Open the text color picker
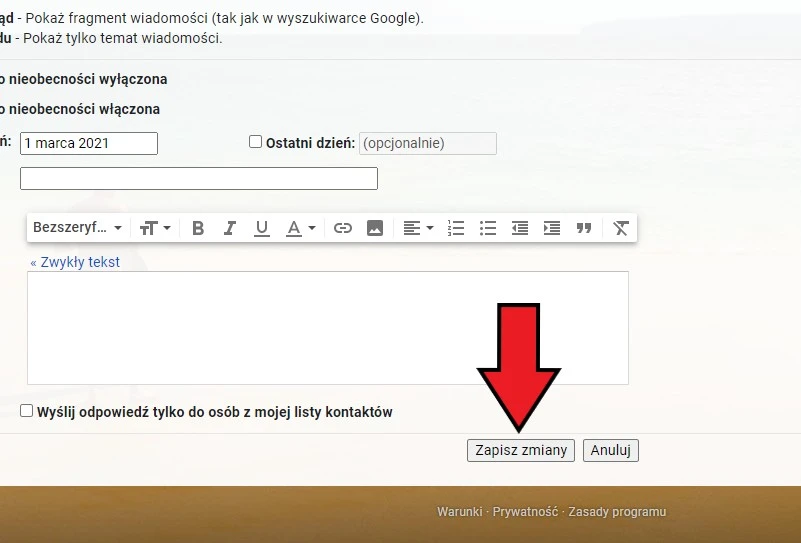Image resolution: width=801 pixels, height=543 pixels. (300, 228)
